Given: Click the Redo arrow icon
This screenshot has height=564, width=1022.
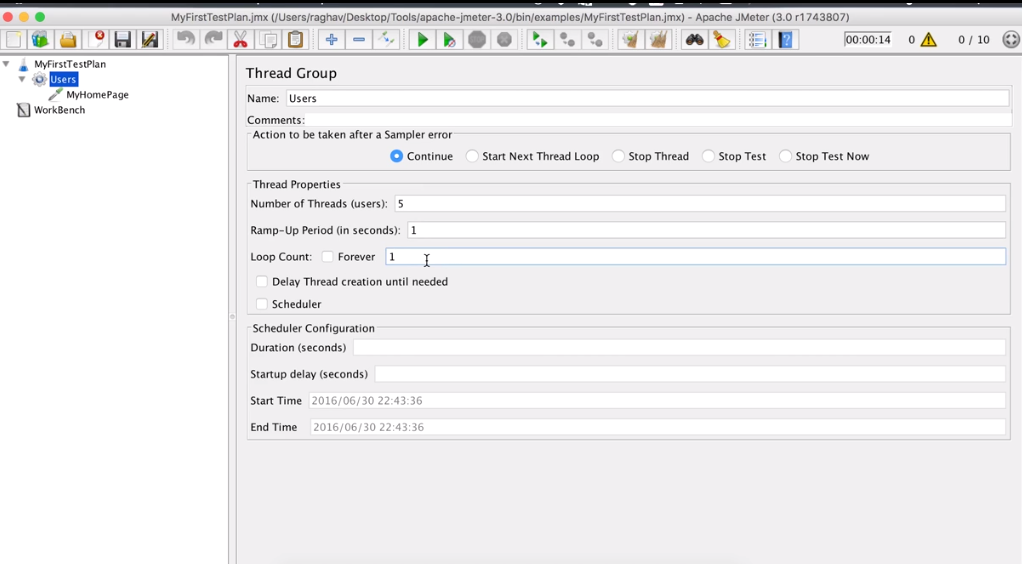Looking at the screenshot, I should pos(213,40).
